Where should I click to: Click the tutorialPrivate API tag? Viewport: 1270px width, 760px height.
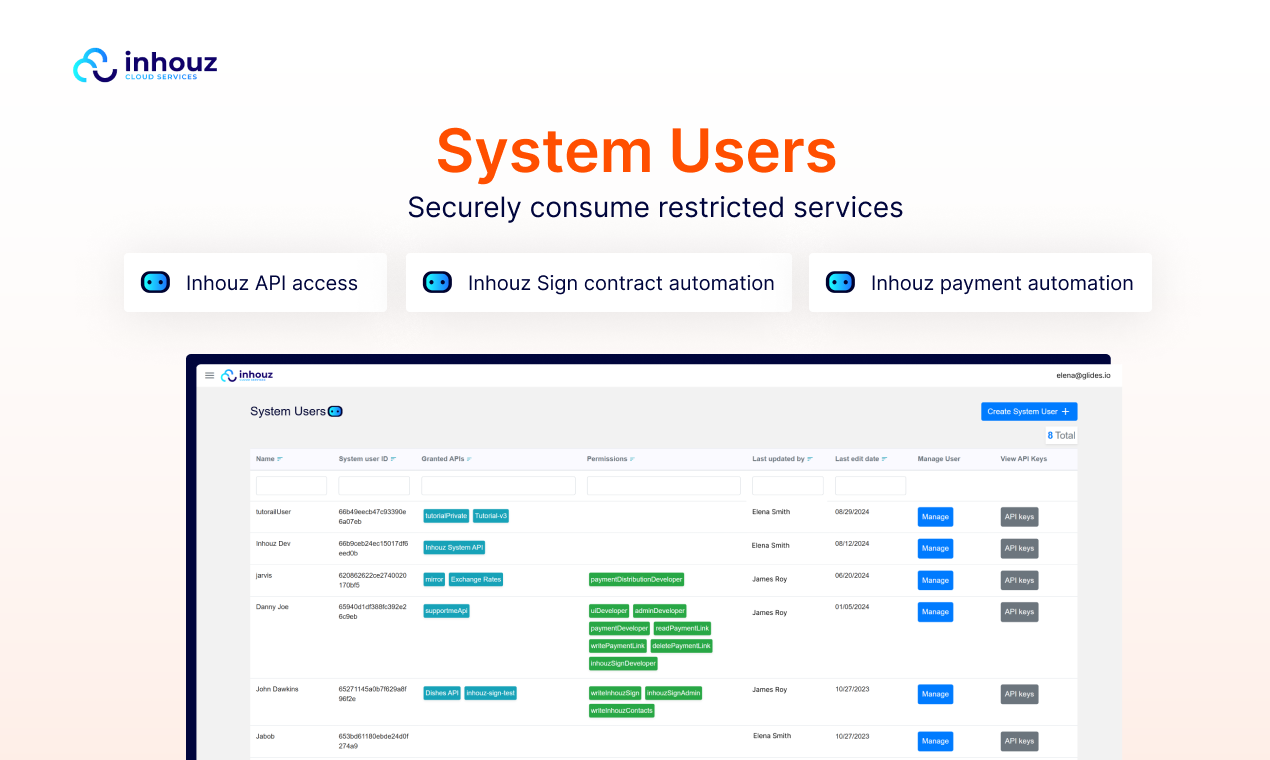click(x=446, y=516)
